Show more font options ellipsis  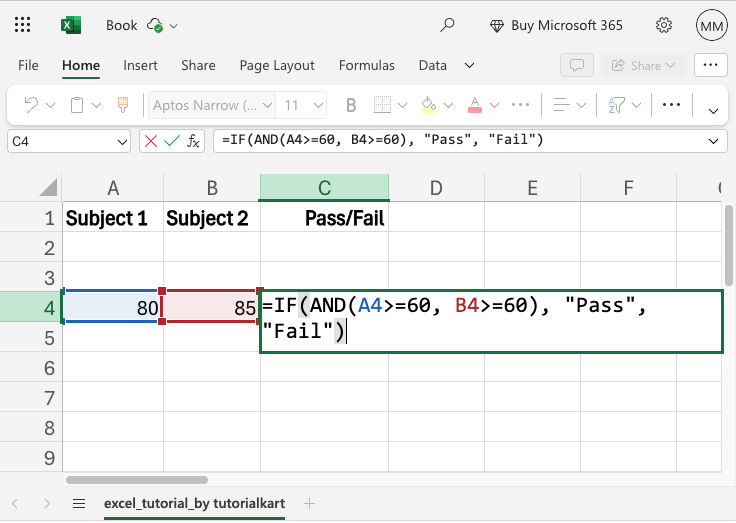[520, 105]
